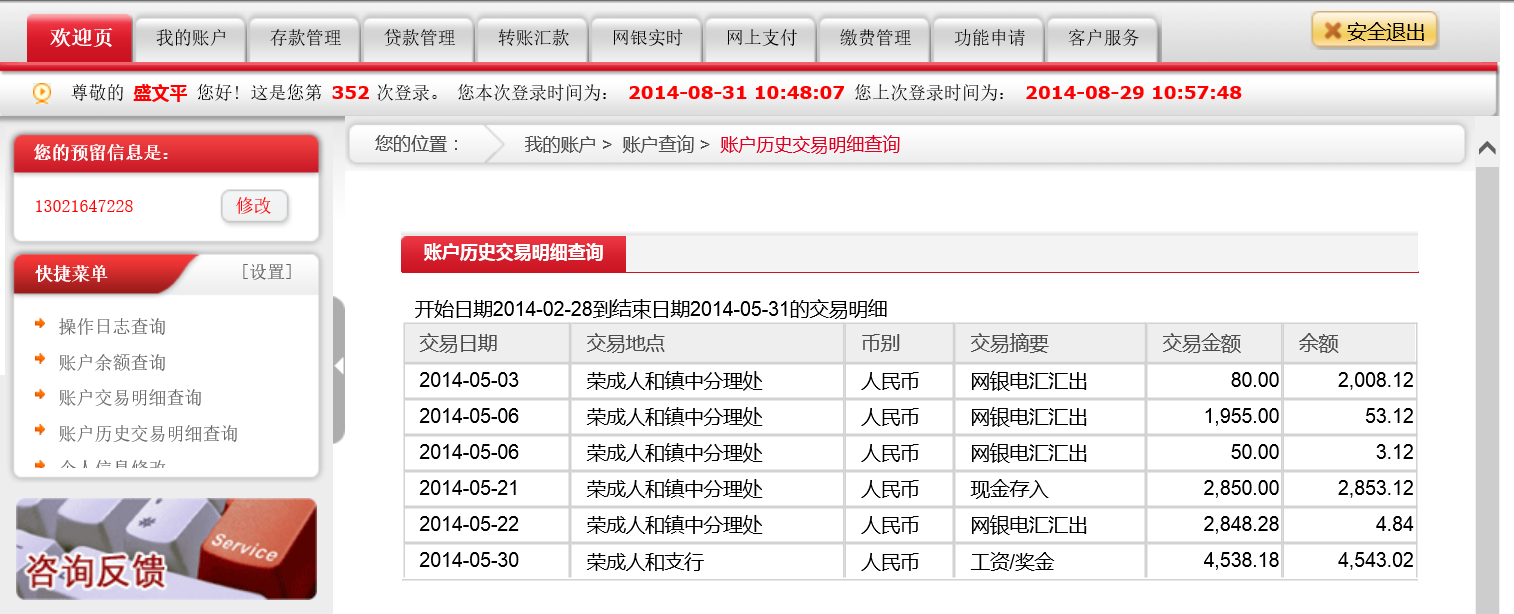Screen dimensions: 1514x614
Task: Open 快捷菜单 [设置] link
Action: (x=267, y=272)
